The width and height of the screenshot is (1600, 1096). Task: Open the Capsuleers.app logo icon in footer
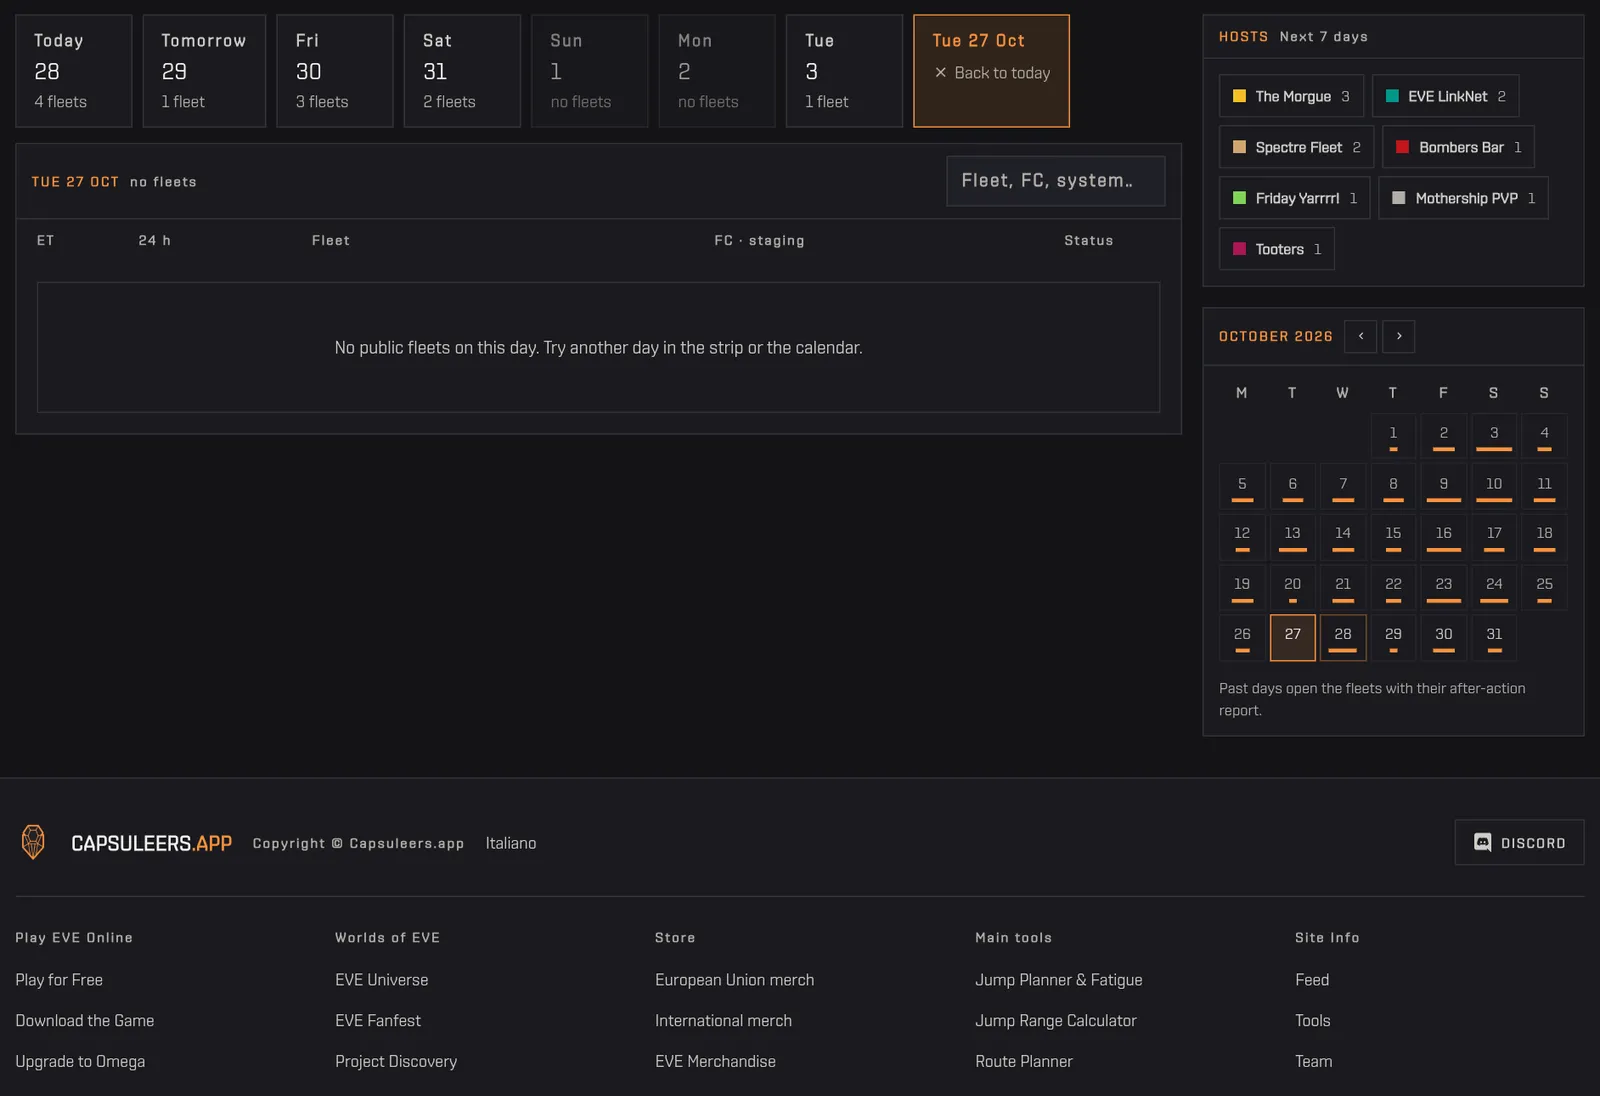pos(33,842)
